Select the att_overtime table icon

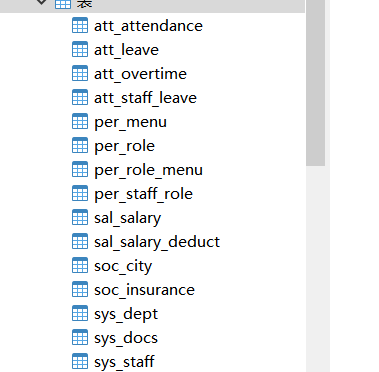click(80, 74)
